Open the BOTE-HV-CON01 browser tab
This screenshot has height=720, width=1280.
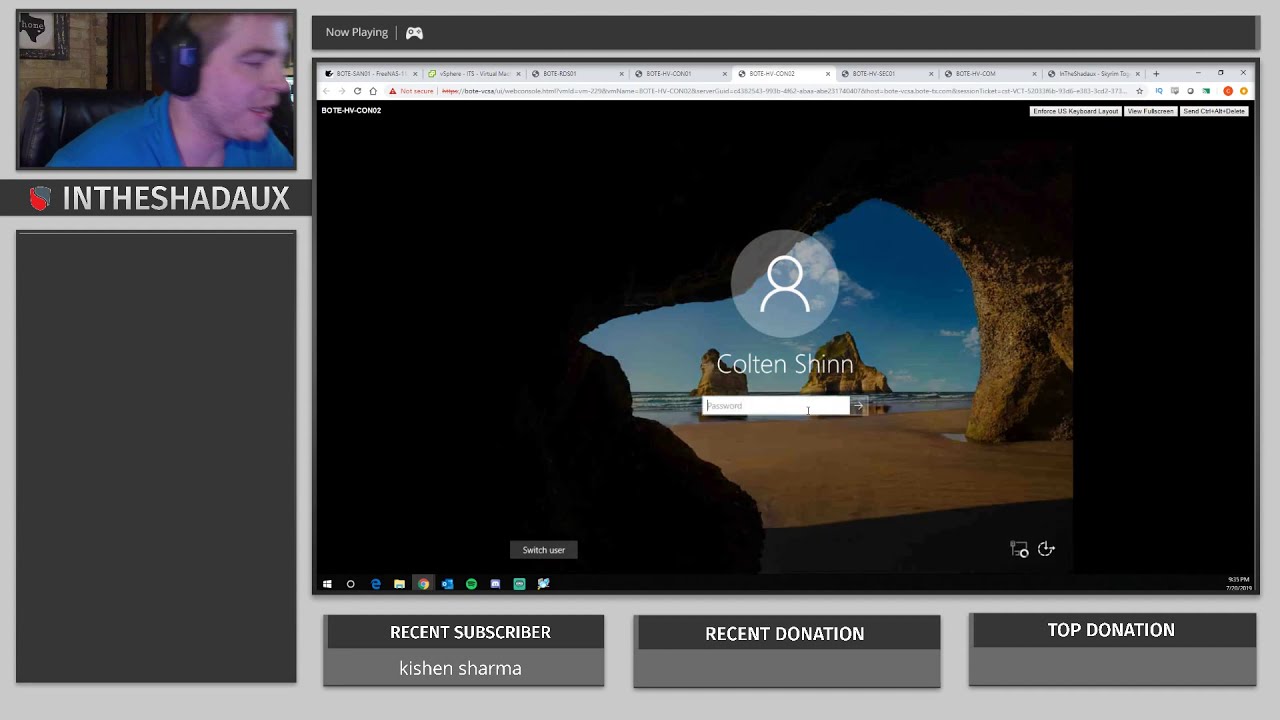point(680,73)
